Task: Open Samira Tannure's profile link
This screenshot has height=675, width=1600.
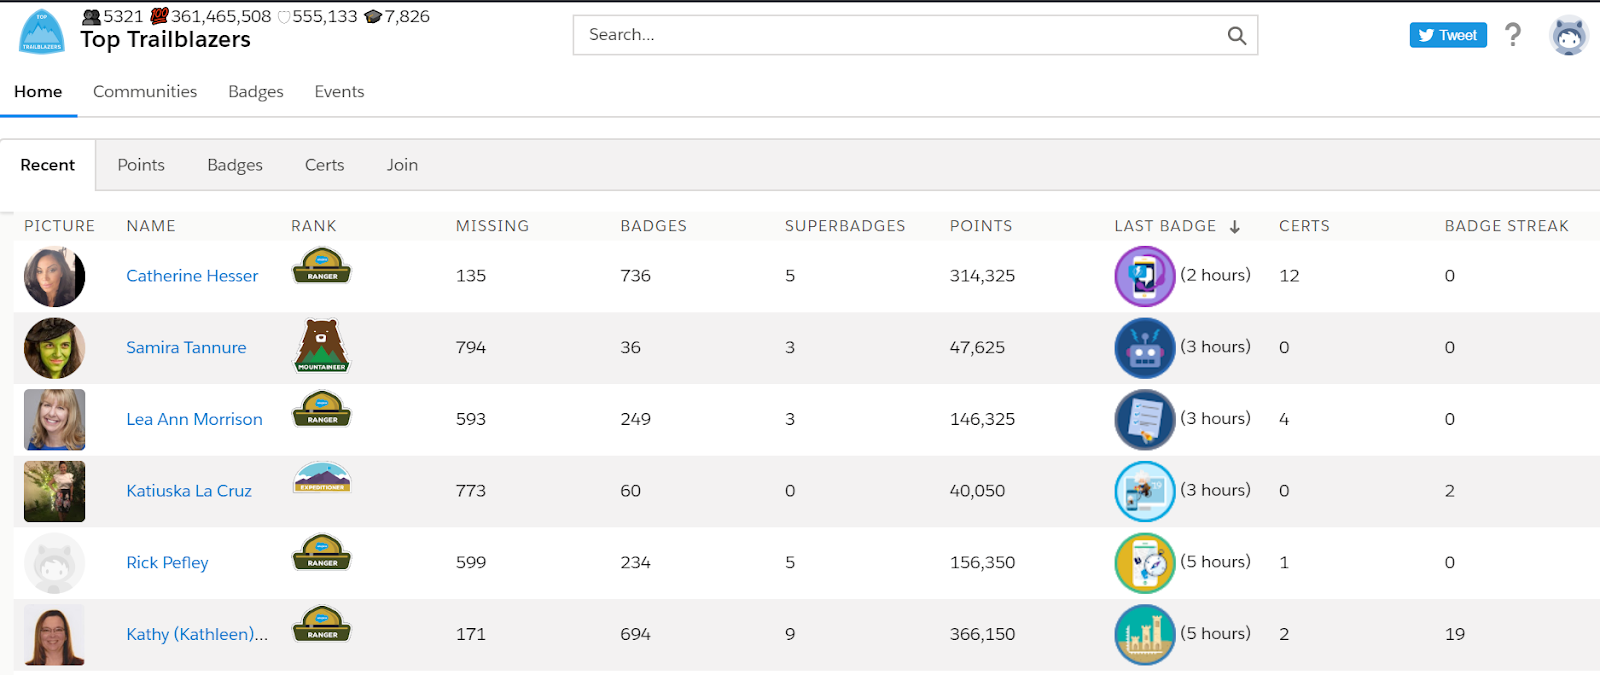Action: (186, 348)
